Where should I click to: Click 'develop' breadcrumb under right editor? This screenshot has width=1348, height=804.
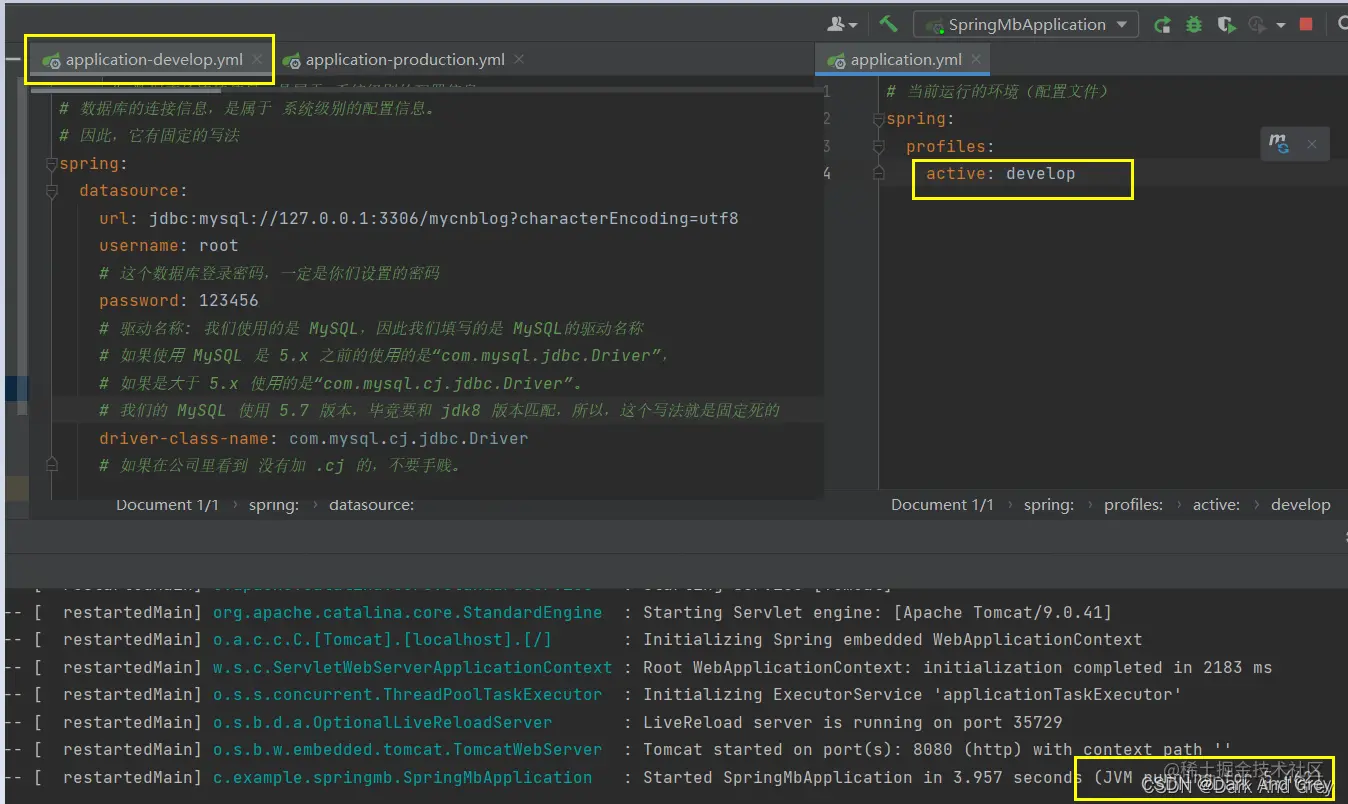coord(1300,505)
